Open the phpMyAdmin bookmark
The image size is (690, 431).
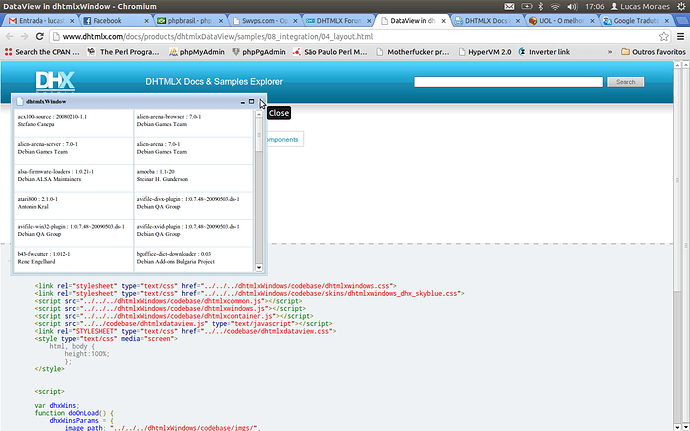(x=197, y=52)
